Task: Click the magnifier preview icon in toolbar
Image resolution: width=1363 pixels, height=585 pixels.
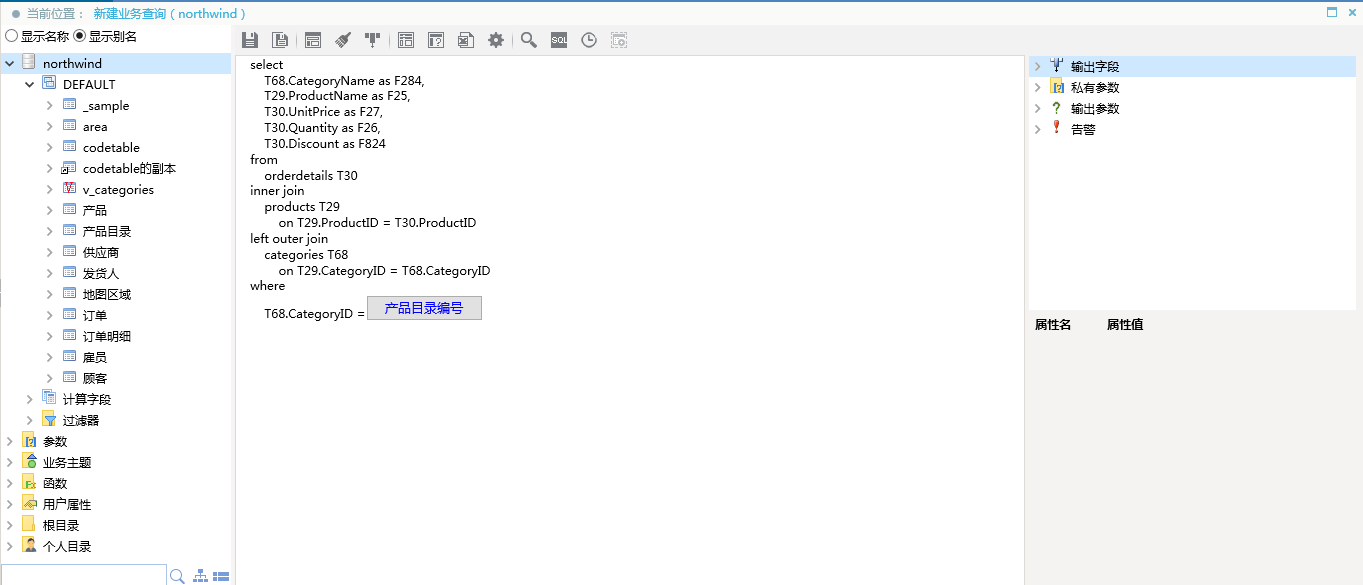Action: tap(529, 40)
